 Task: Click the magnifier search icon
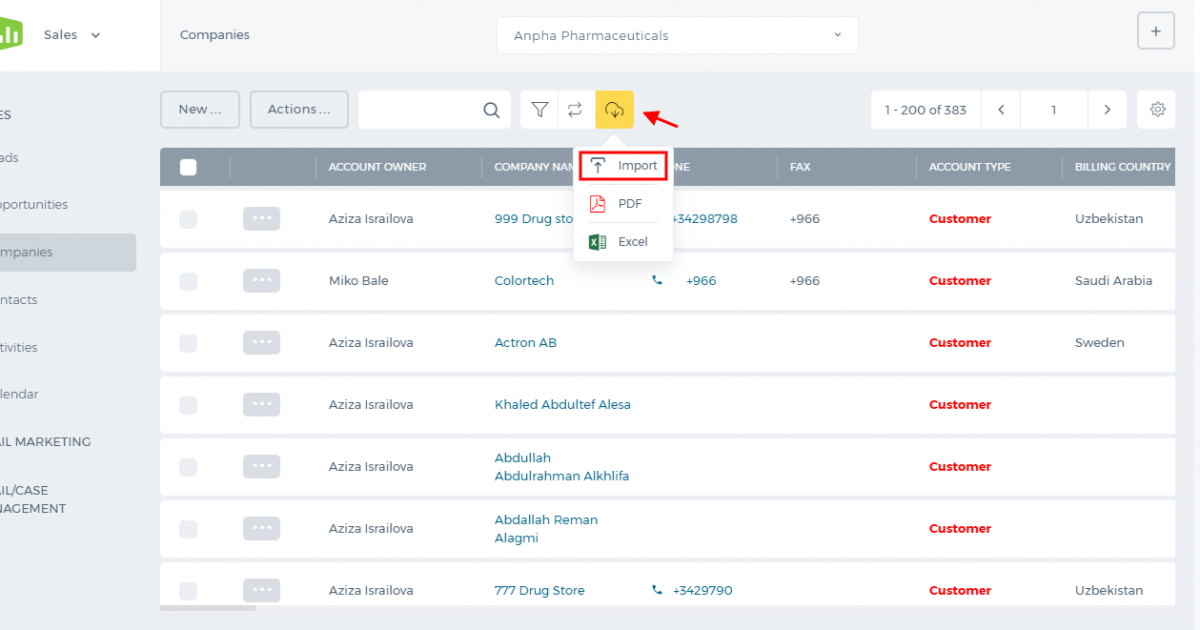(x=491, y=110)
